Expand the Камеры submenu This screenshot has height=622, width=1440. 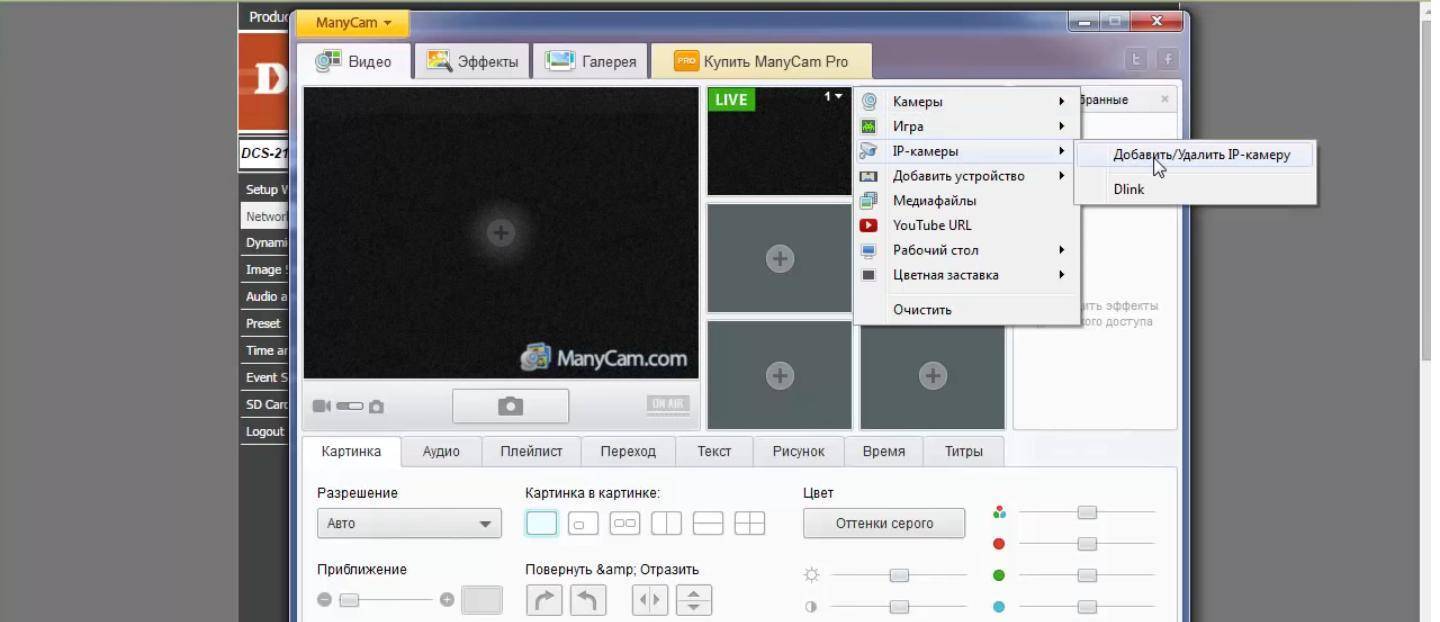coord(966,101)
